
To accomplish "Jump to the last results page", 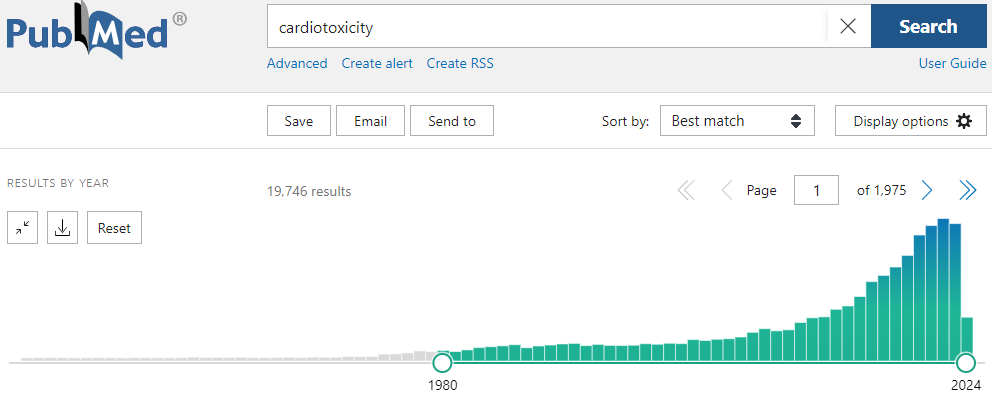I will (x=968, y=190).
